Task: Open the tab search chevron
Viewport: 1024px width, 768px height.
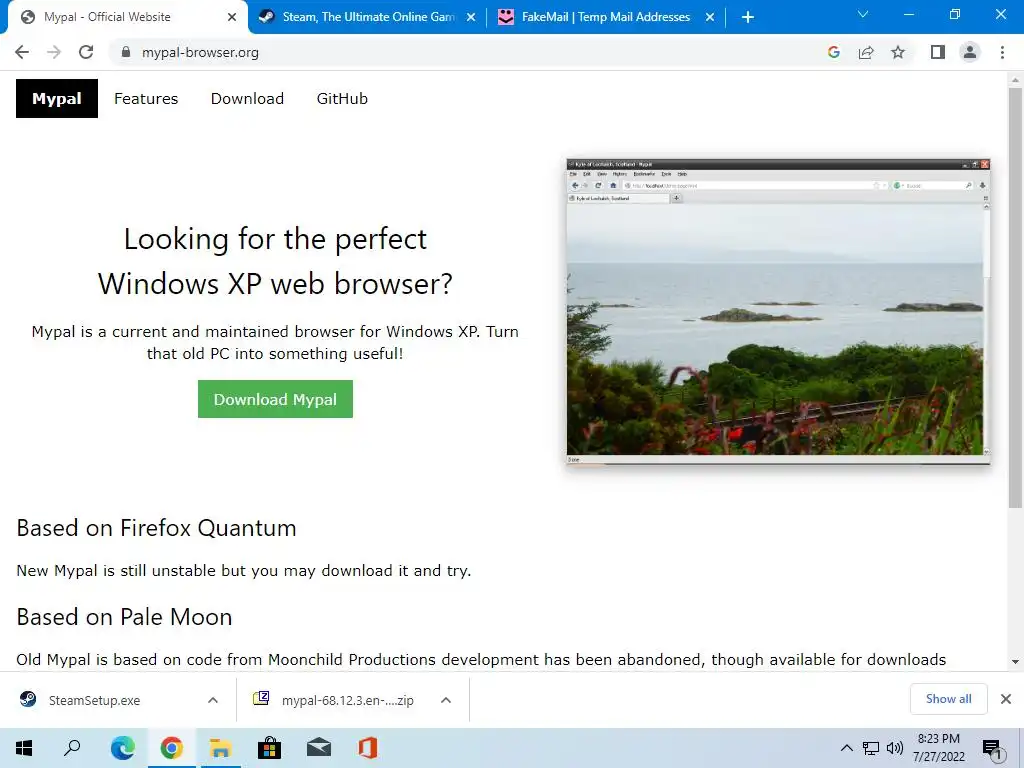Action: 863,14
